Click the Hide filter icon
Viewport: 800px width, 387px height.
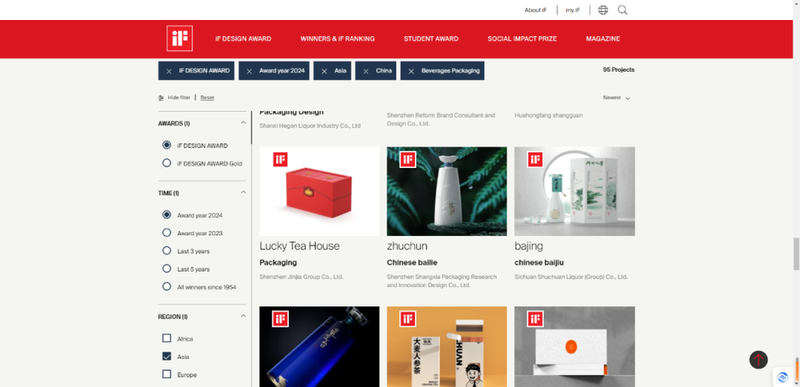pos(161,97)
